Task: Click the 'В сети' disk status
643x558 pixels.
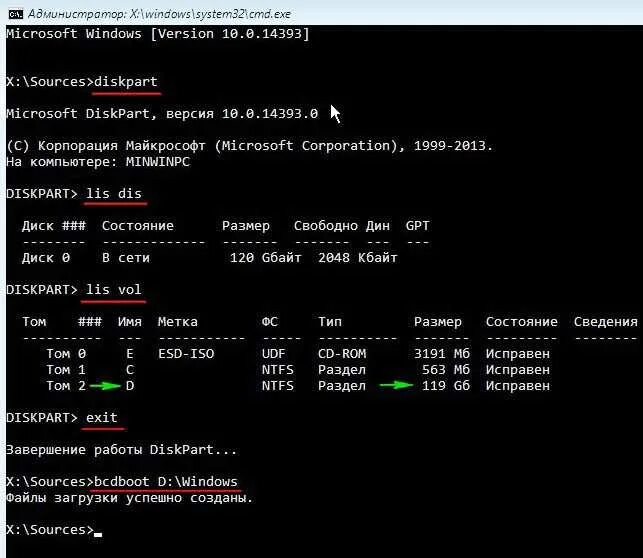Action: coord(126,258)
